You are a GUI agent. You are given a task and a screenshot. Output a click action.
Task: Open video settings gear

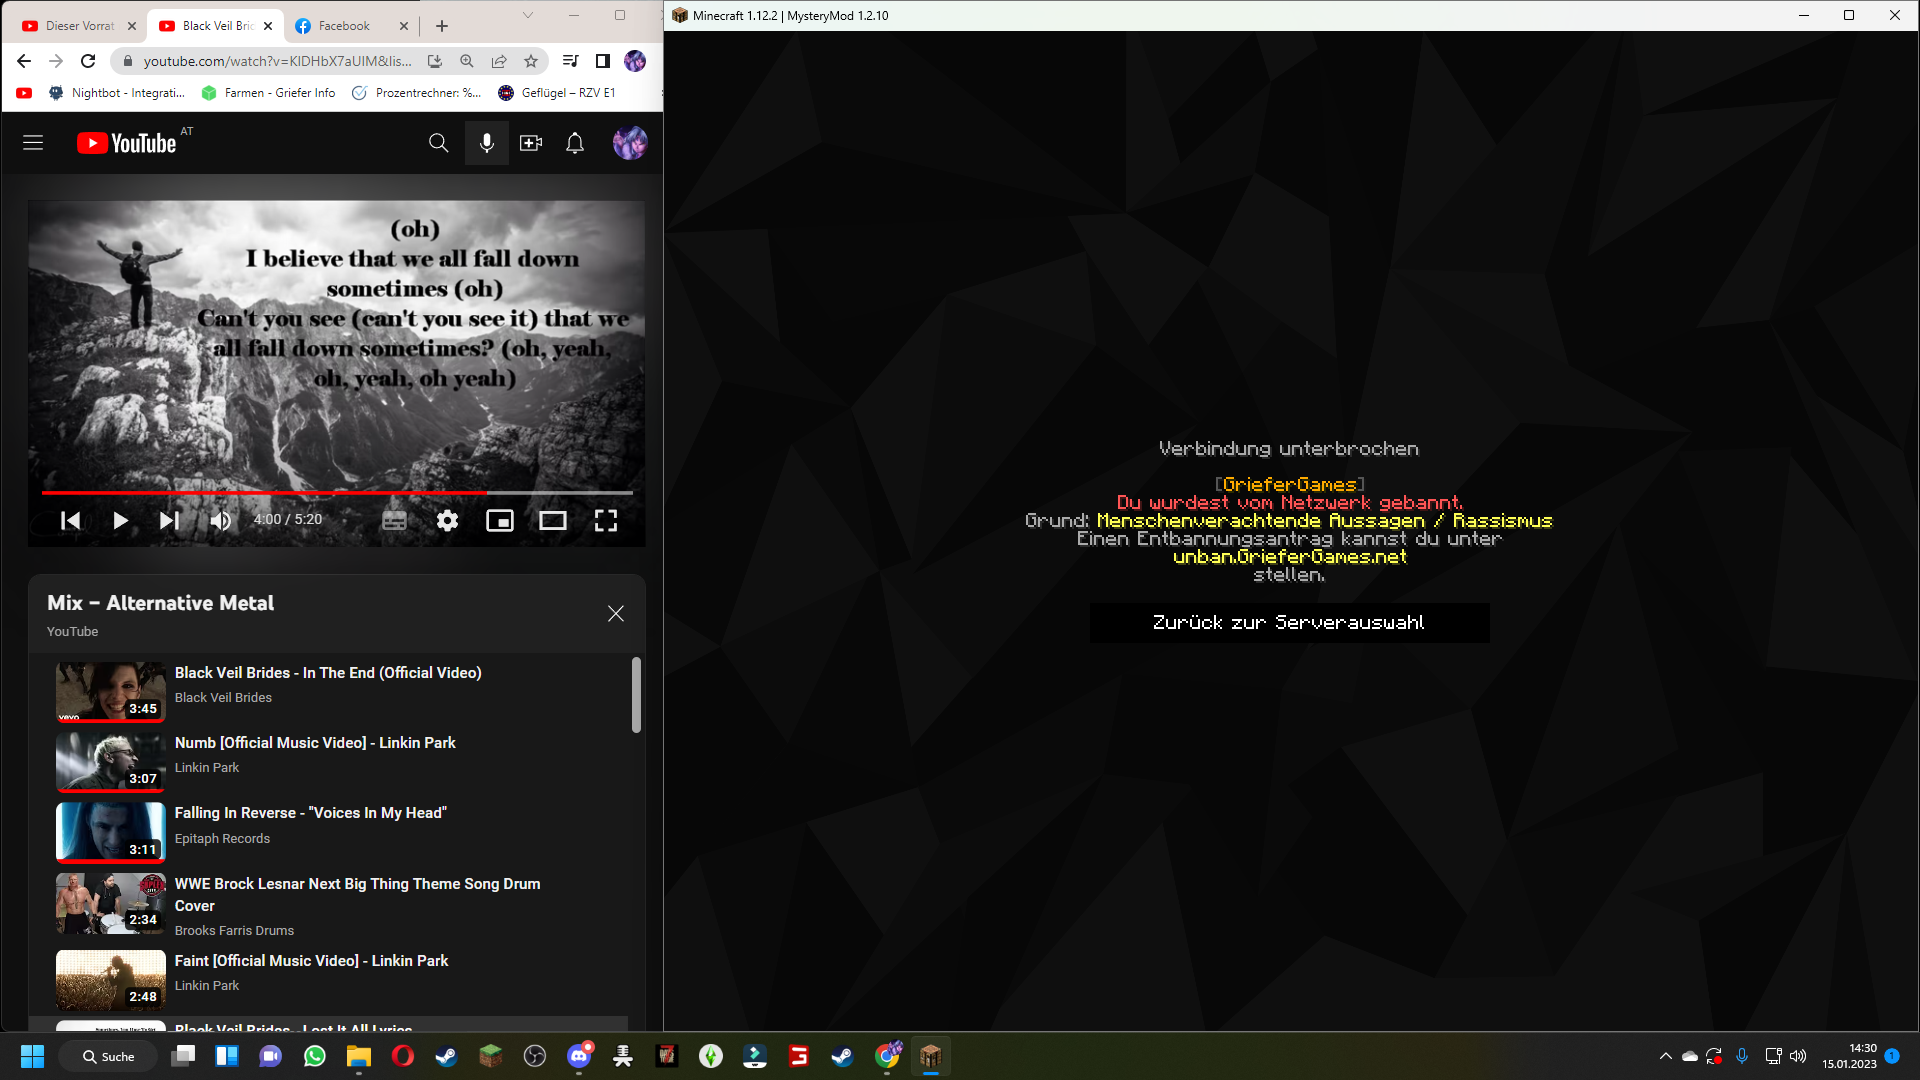click(x=447, y=520)
